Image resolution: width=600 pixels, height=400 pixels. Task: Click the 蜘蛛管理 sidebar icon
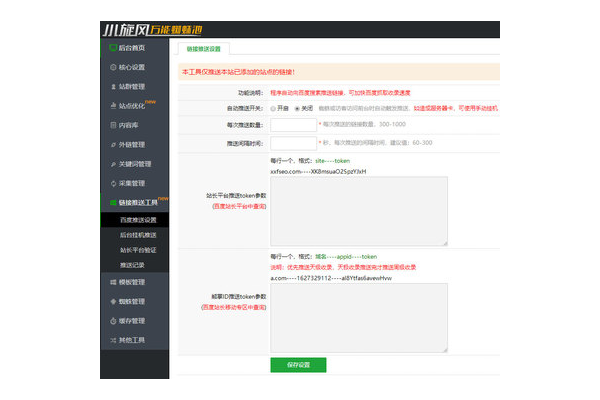[112, 301]
